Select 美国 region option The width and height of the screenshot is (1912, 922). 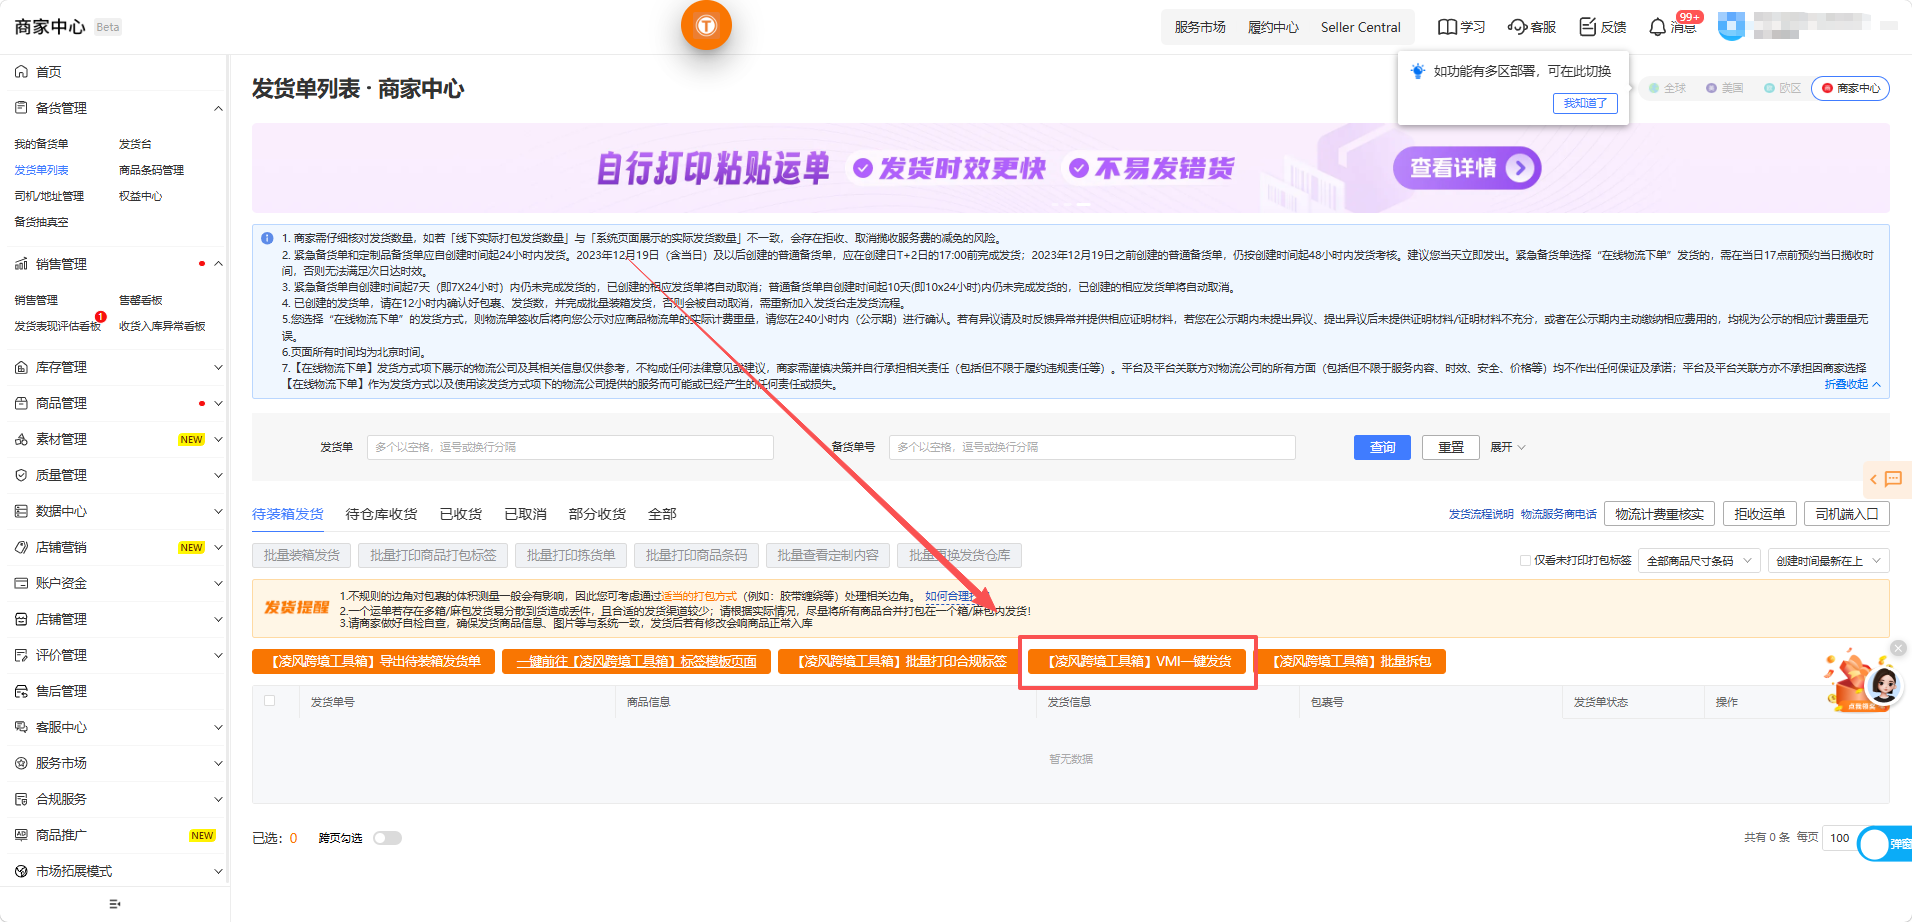click(x=1725, y=89)
